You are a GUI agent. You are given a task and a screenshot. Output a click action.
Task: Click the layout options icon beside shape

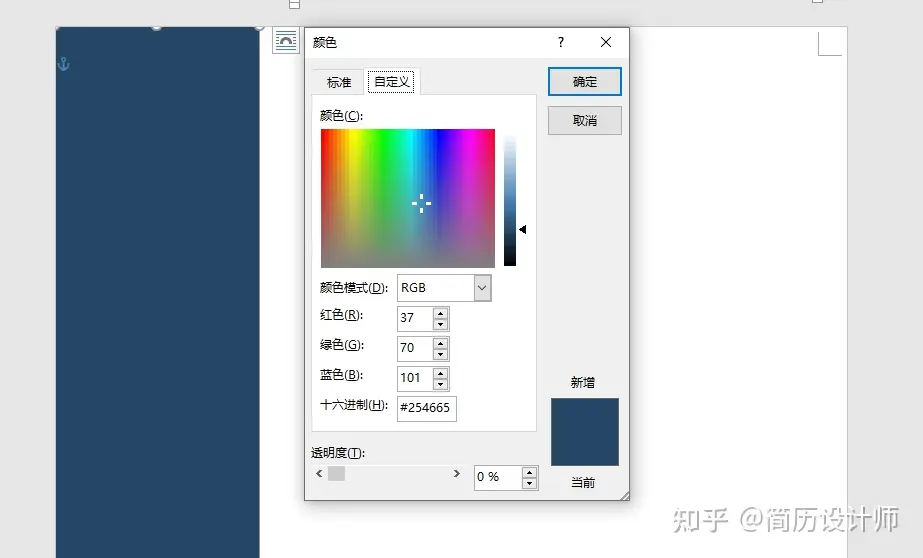click(286, 40)
